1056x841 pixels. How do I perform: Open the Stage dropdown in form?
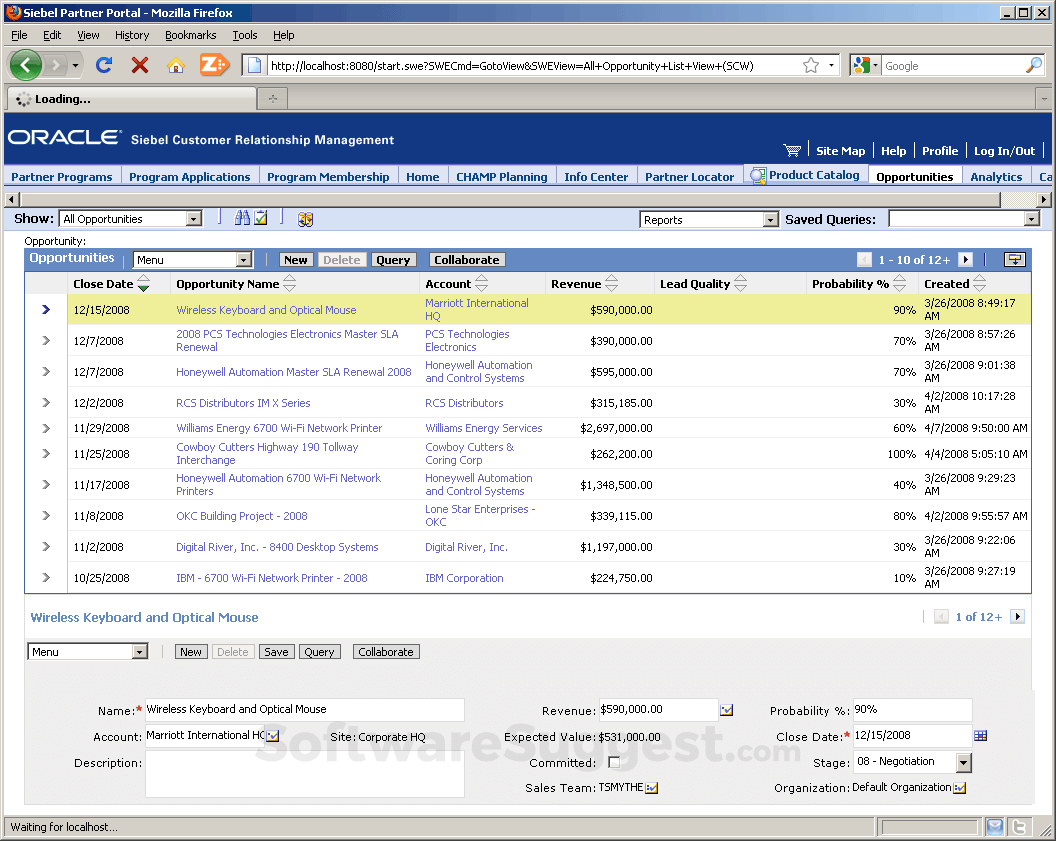pos(963,763)
